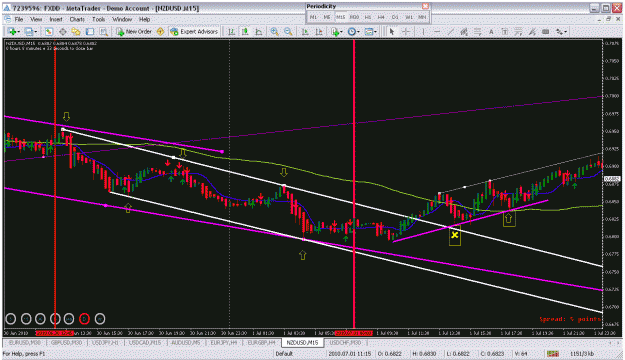The height and width of the screenshot is (360, 625).
Task: Switch to the AUDUSD,M5 chart tab
Action: pyautogui.click(x=186, y=342)
